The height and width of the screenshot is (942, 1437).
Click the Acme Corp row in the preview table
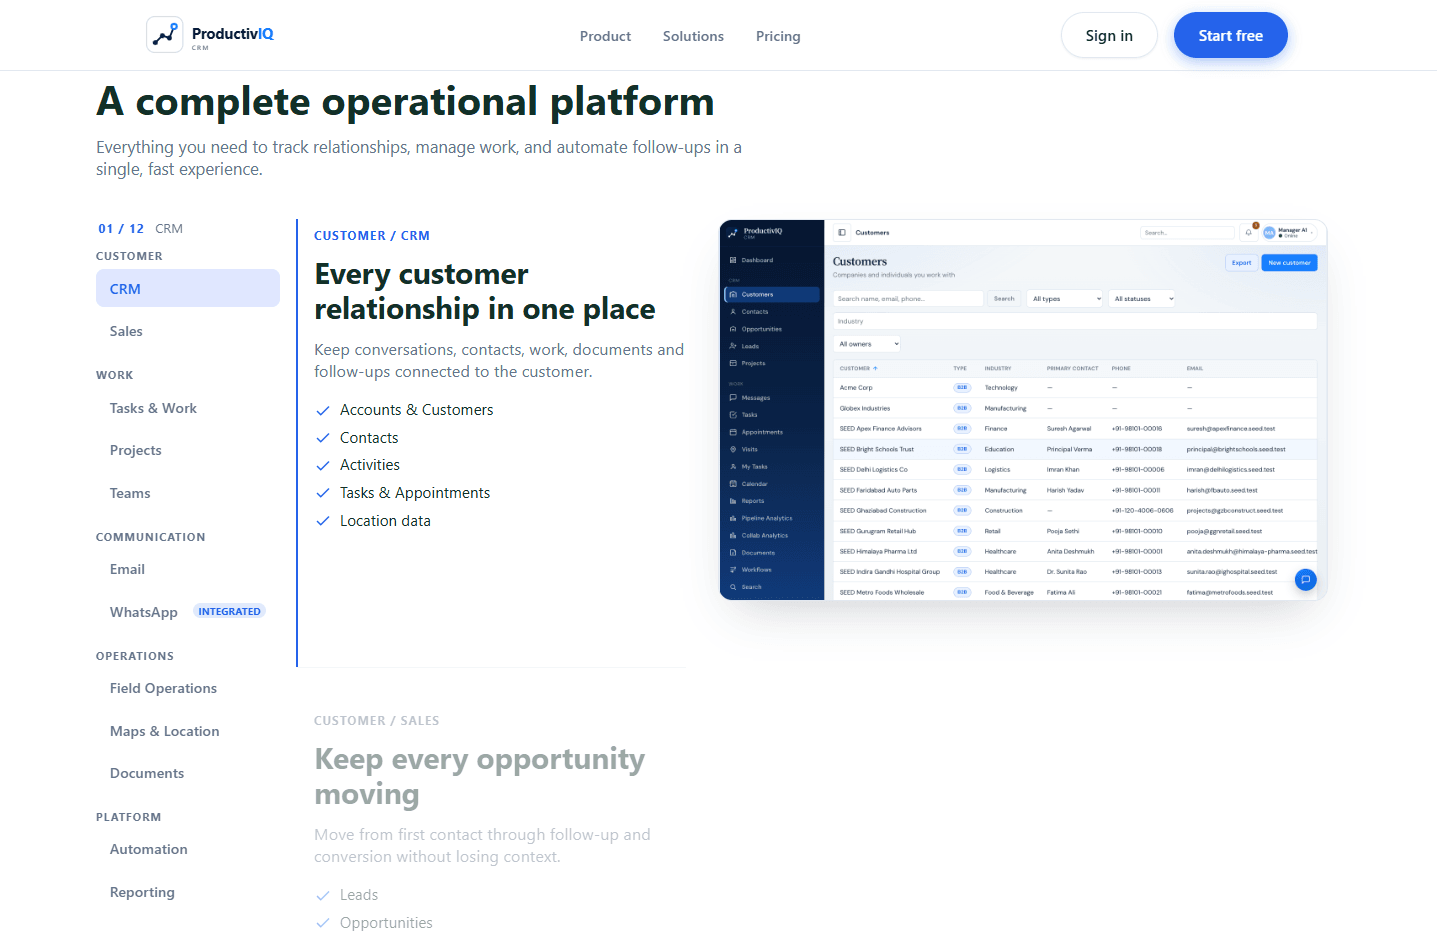pyautogui.click(x=1075, y=388)
